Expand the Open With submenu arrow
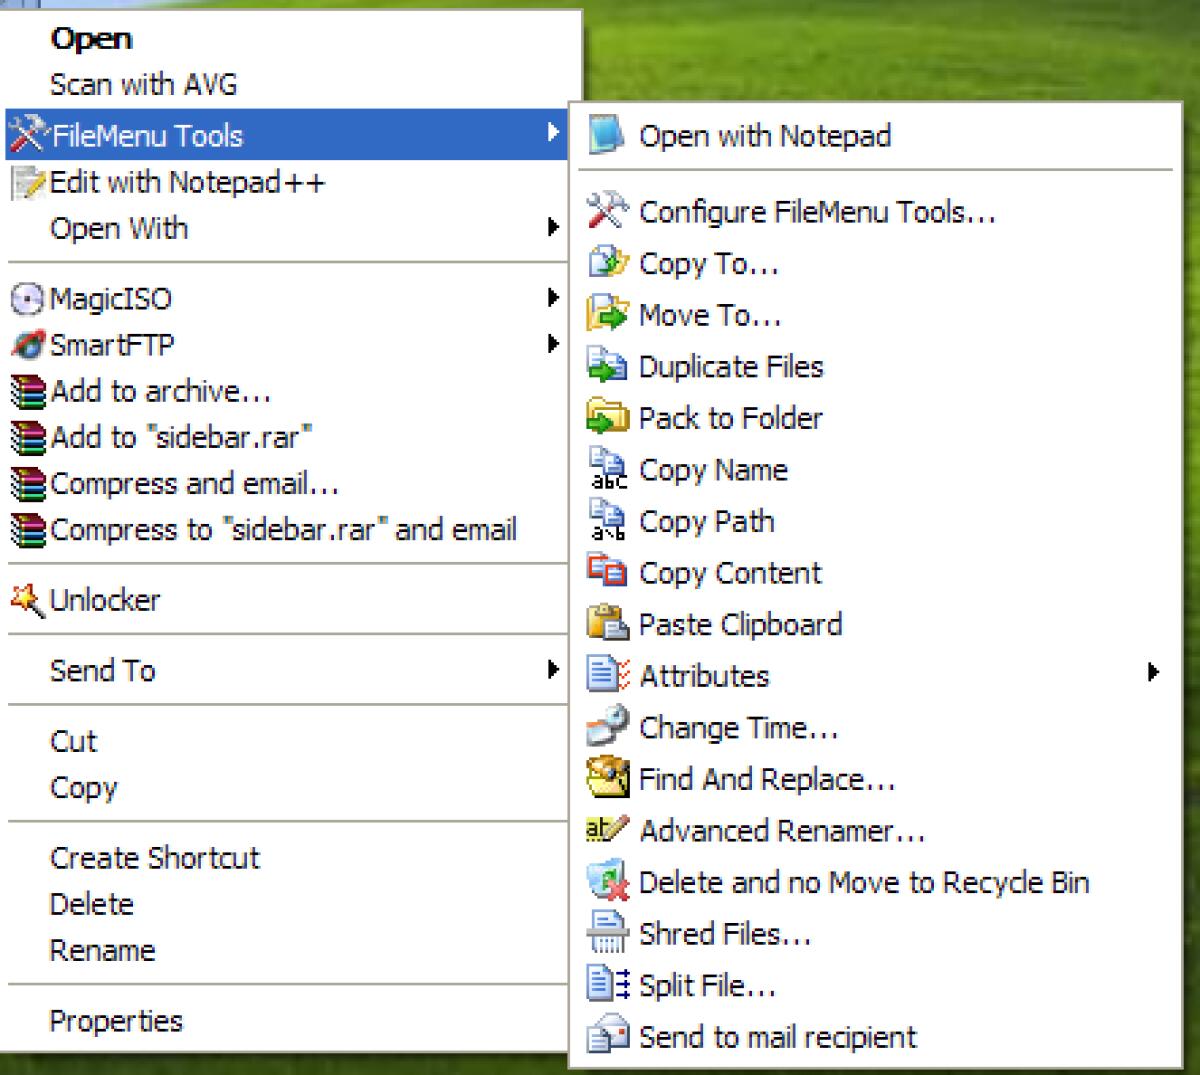This screenshot has width=1200, height=1075. point(553,227)
